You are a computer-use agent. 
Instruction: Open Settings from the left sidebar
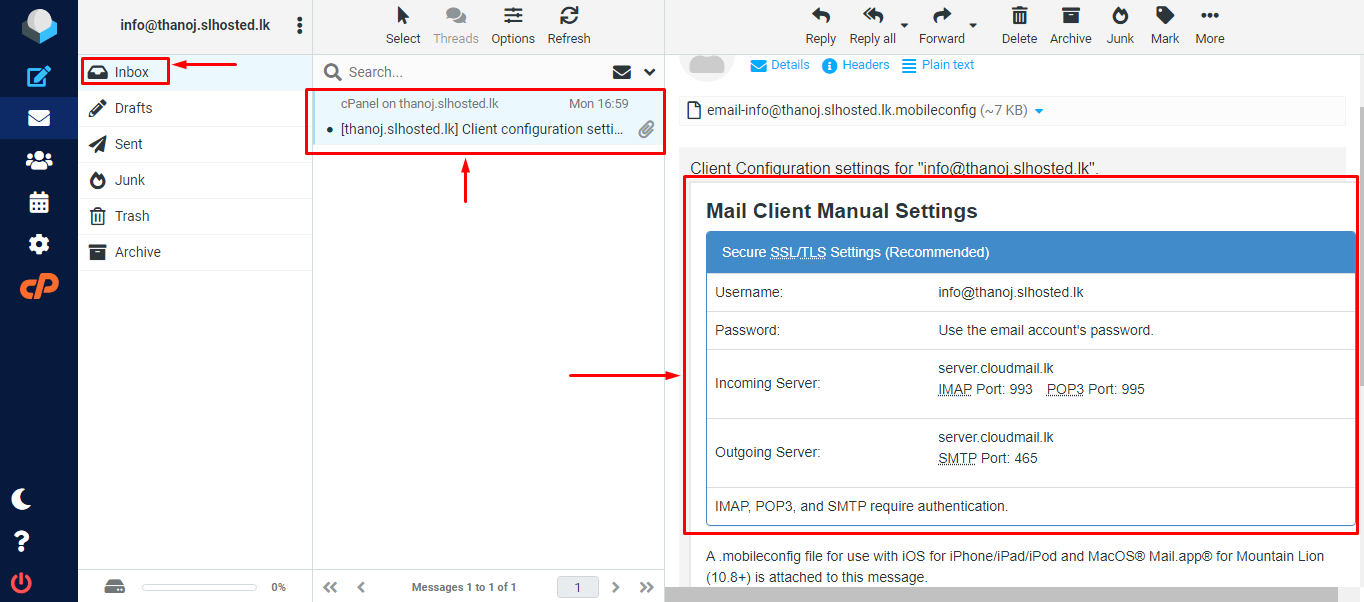pyautogui.click(x=38, y=244)
